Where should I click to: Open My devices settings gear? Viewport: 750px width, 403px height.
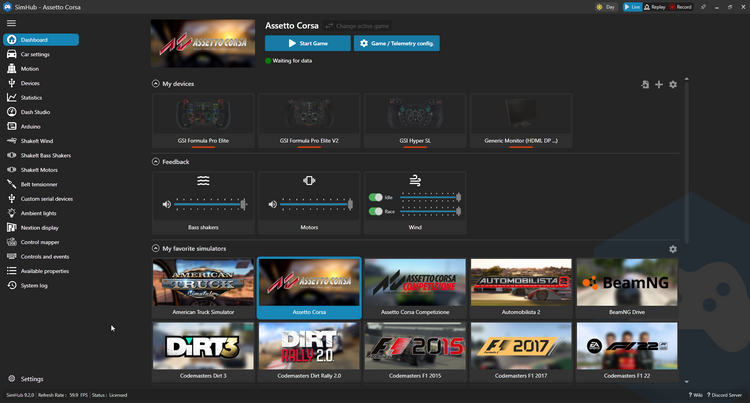(673, 84)
